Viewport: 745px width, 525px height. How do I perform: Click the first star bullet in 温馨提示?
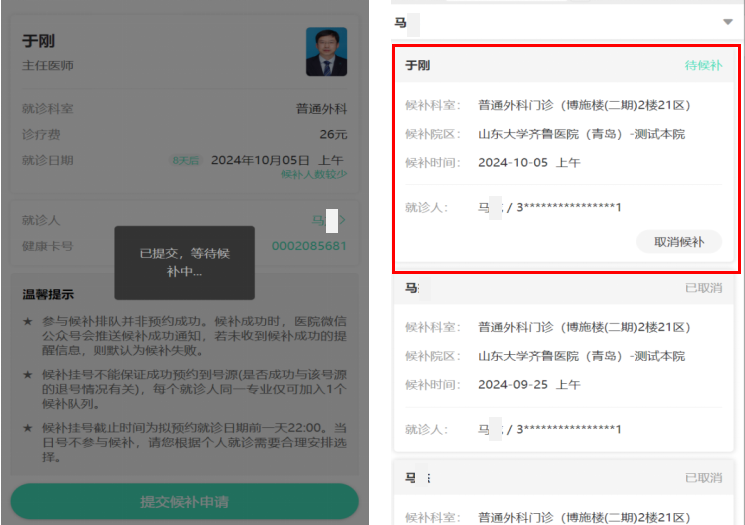[28, 322]
